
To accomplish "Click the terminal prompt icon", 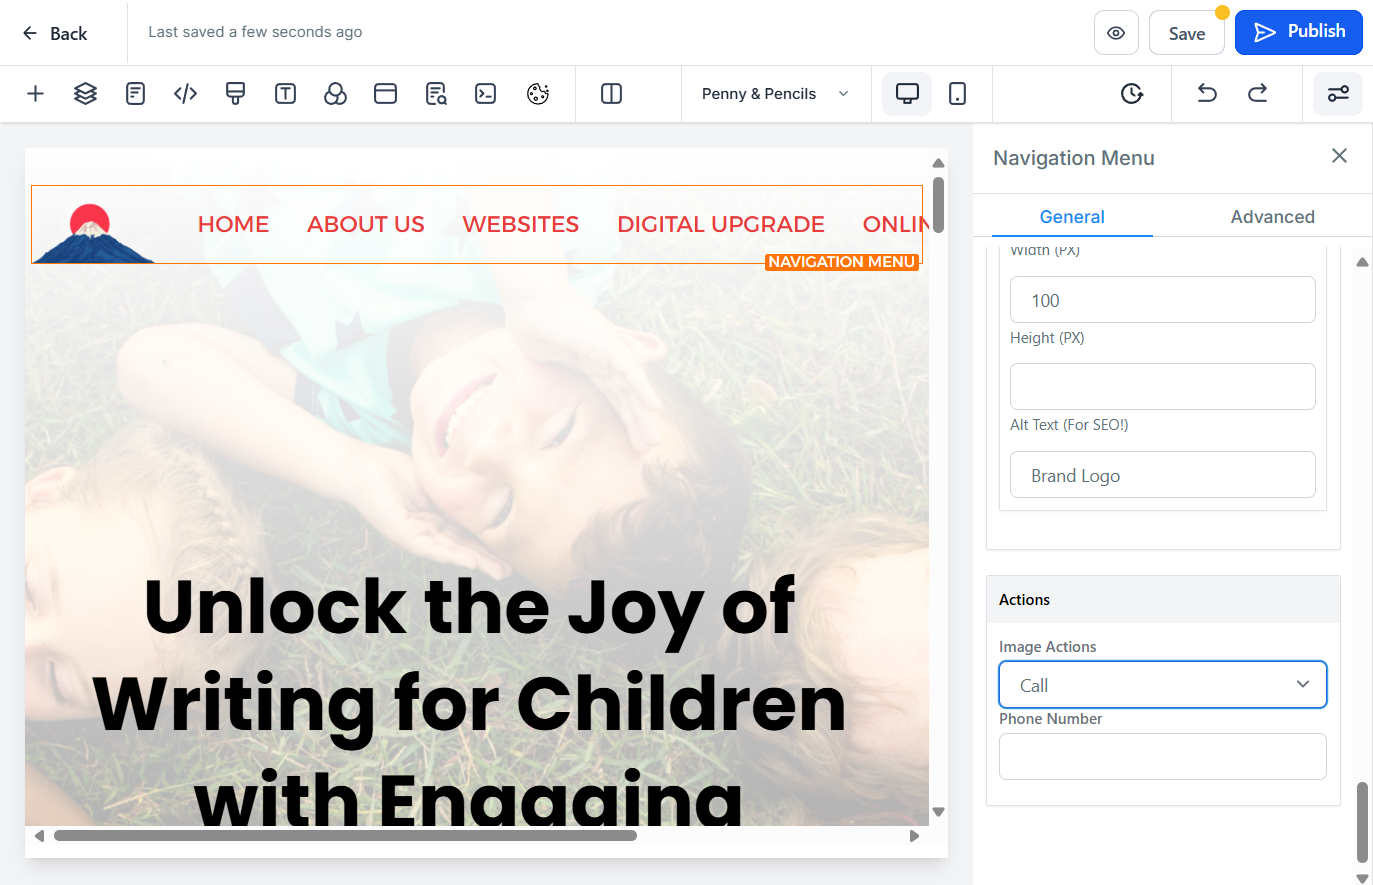I will coord(486,94).
